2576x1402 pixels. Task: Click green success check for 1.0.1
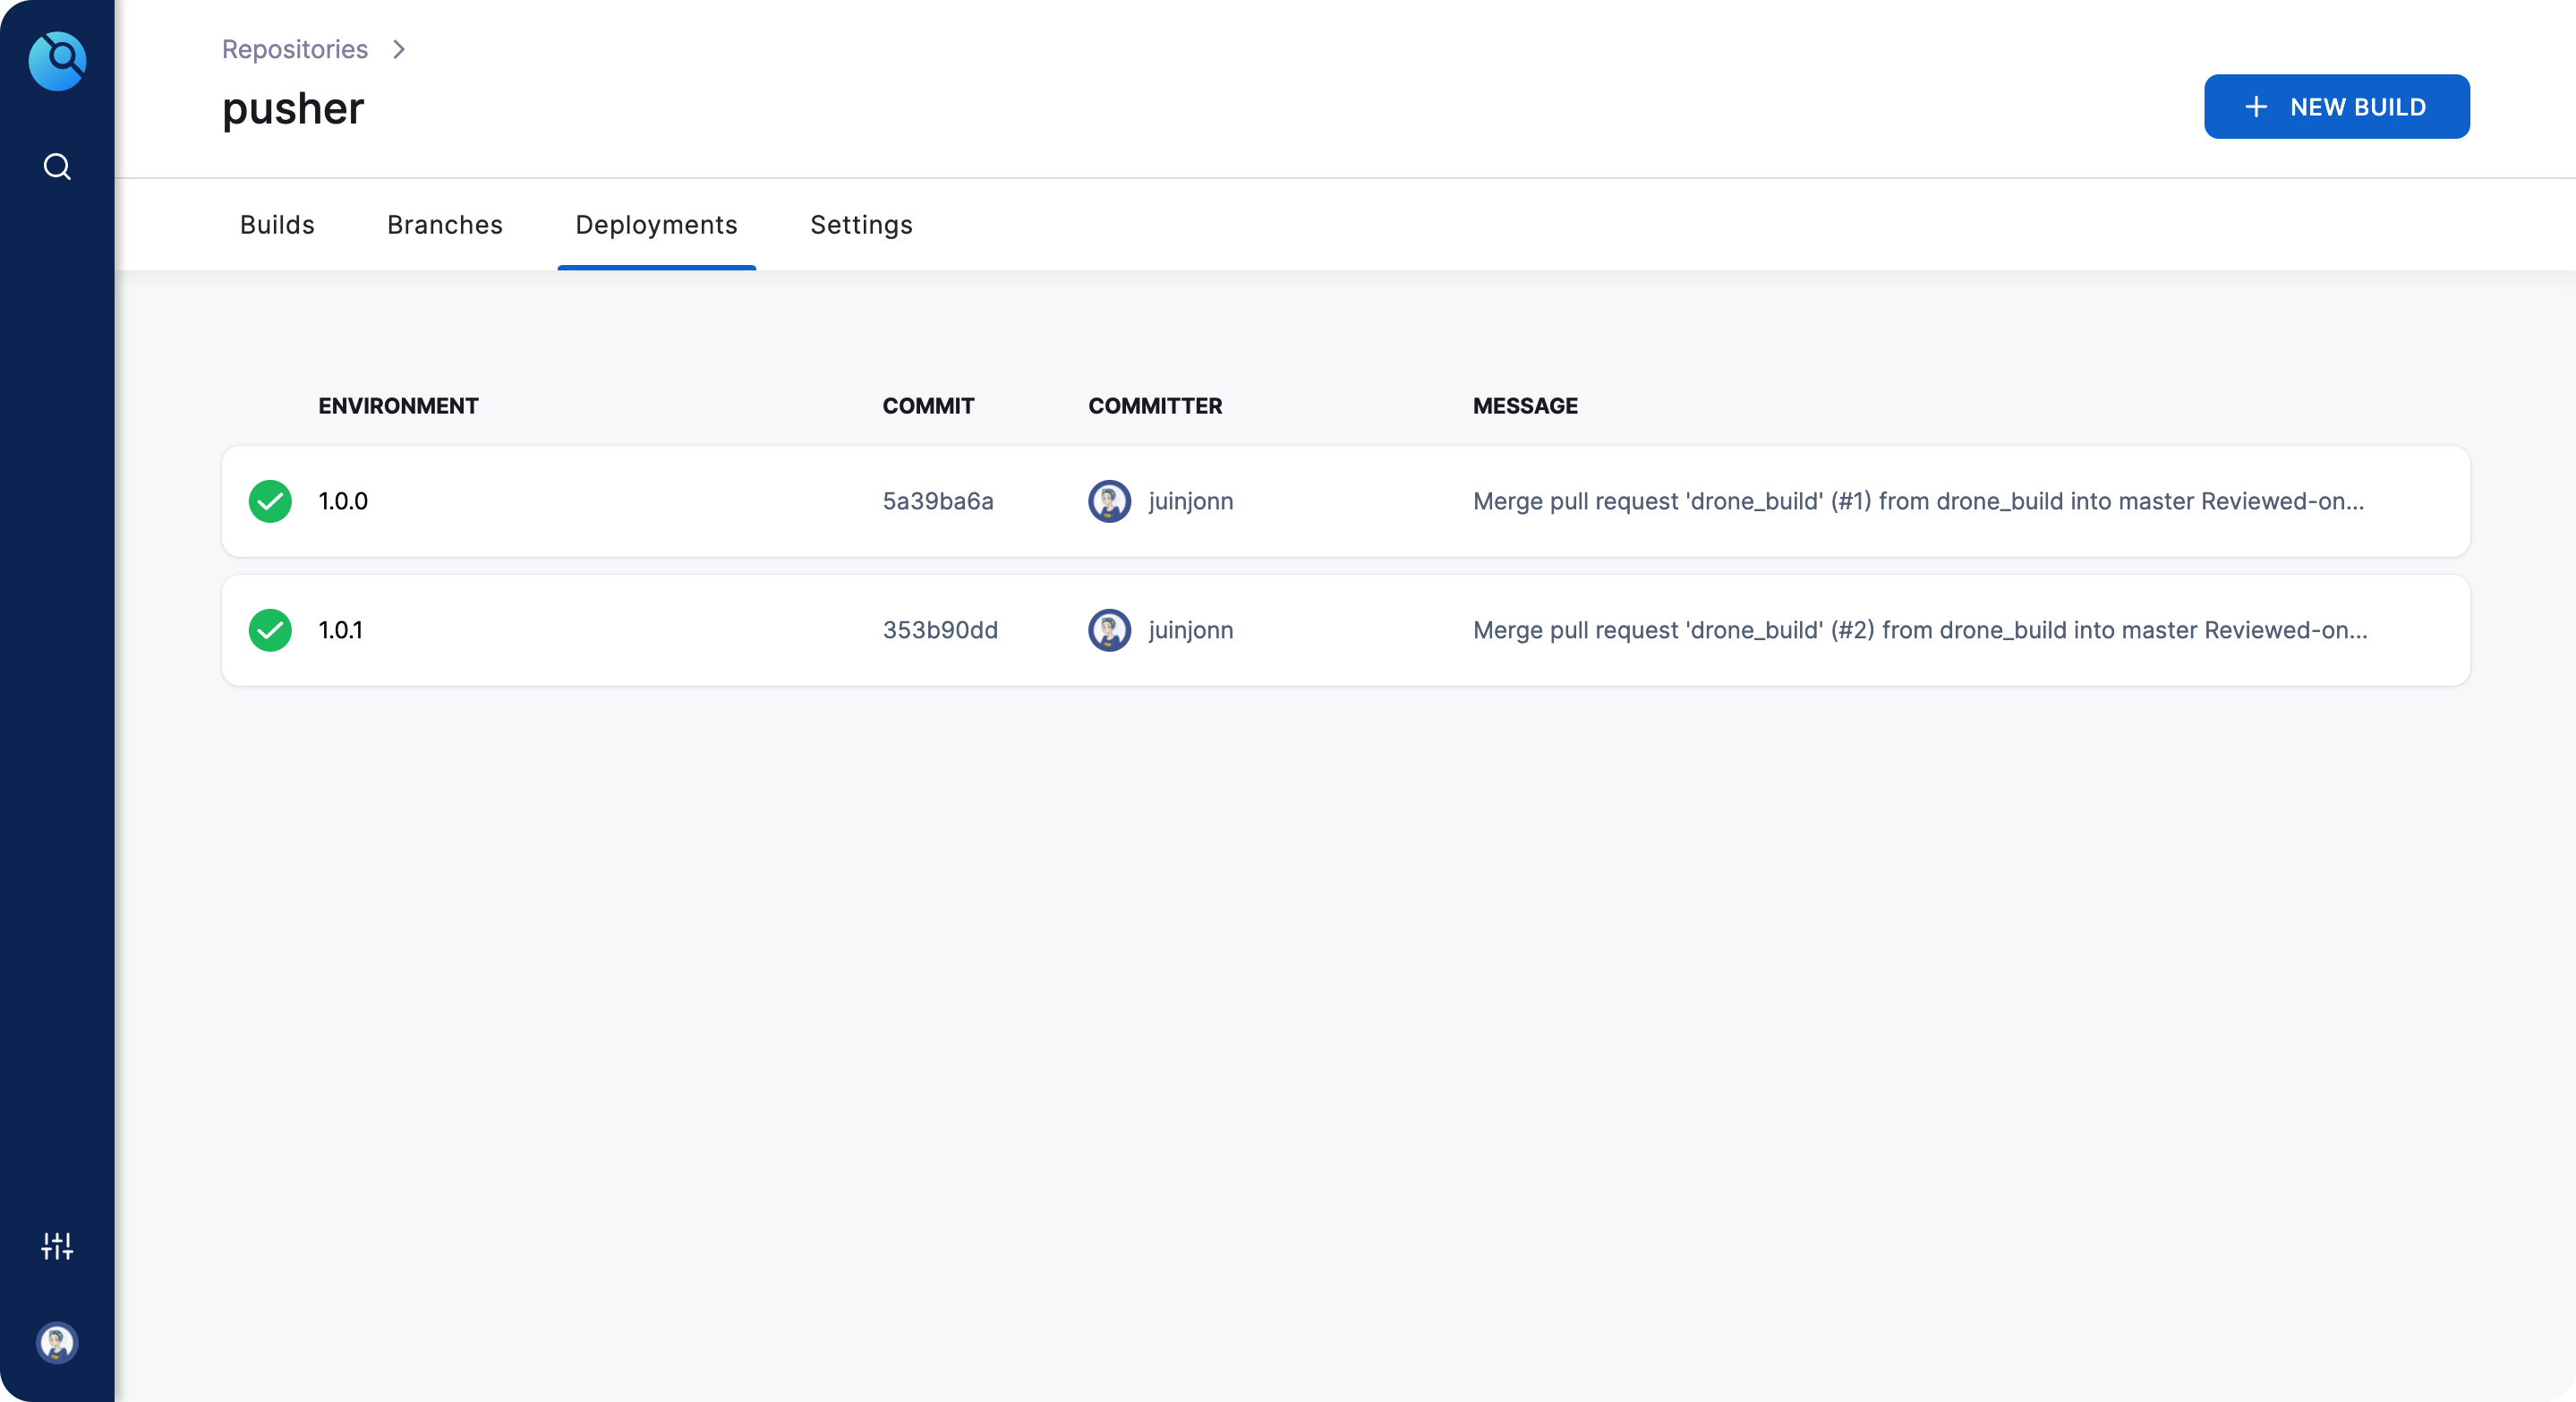[x=270, y=630]
